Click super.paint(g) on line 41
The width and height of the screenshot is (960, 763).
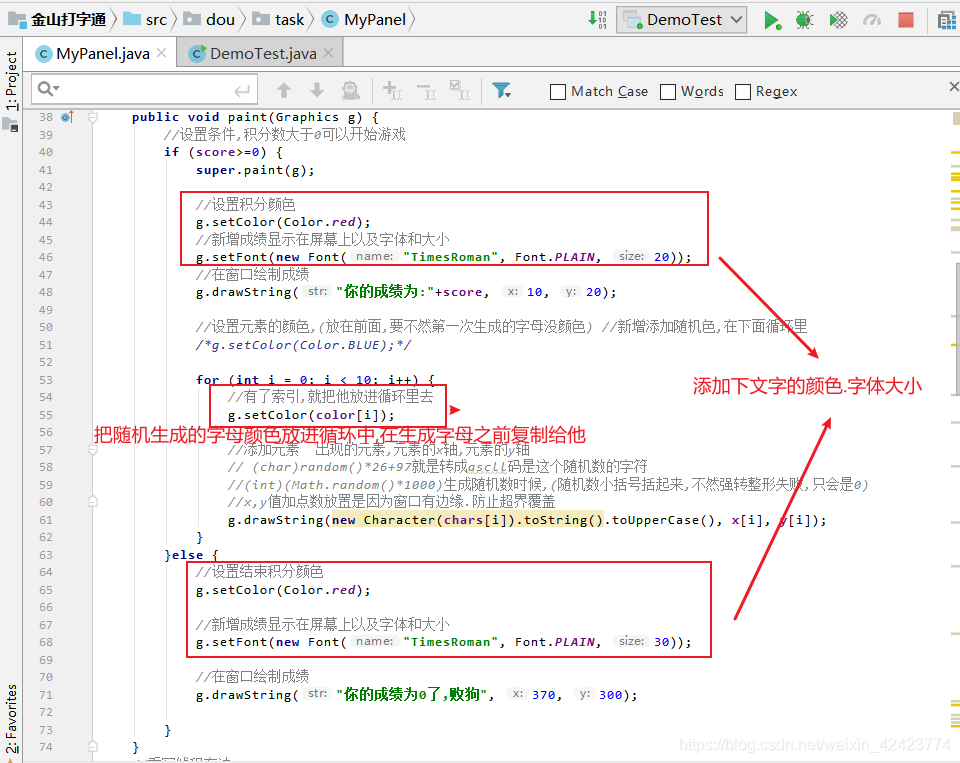click(255, 170)
